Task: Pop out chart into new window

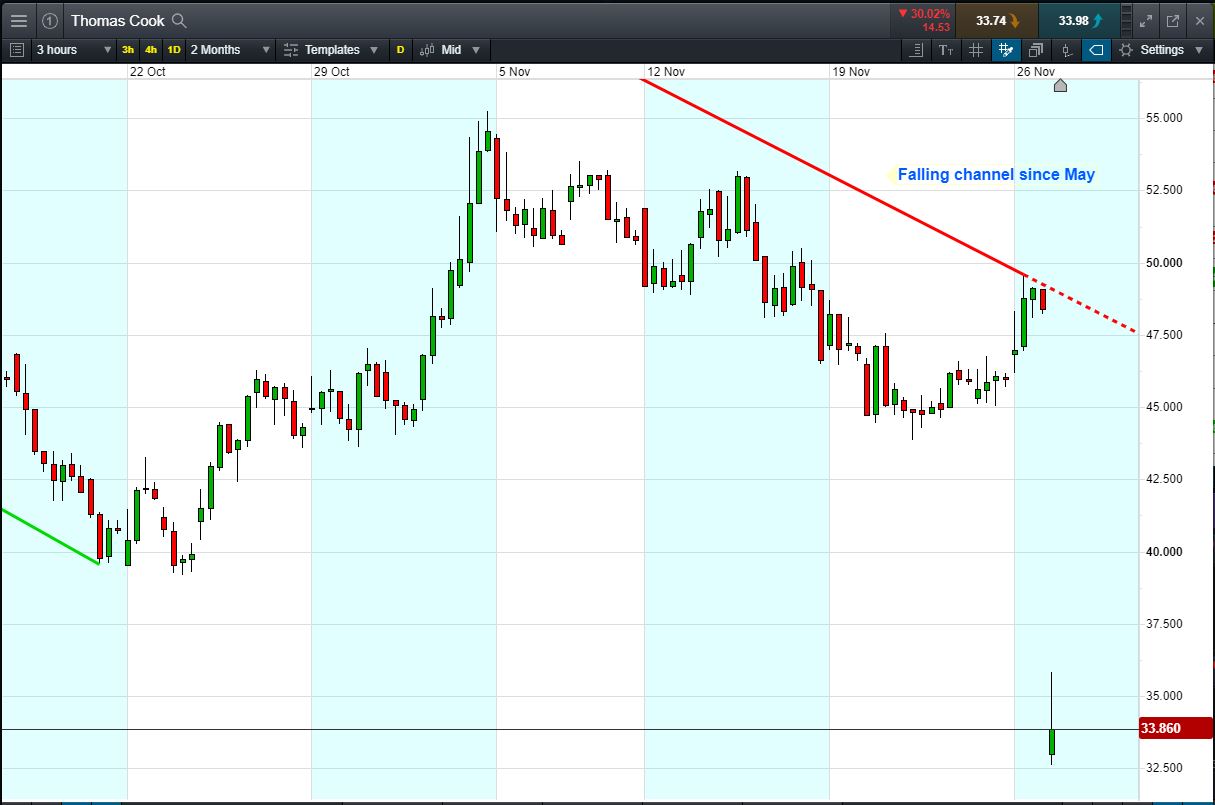Action: 1173,20
